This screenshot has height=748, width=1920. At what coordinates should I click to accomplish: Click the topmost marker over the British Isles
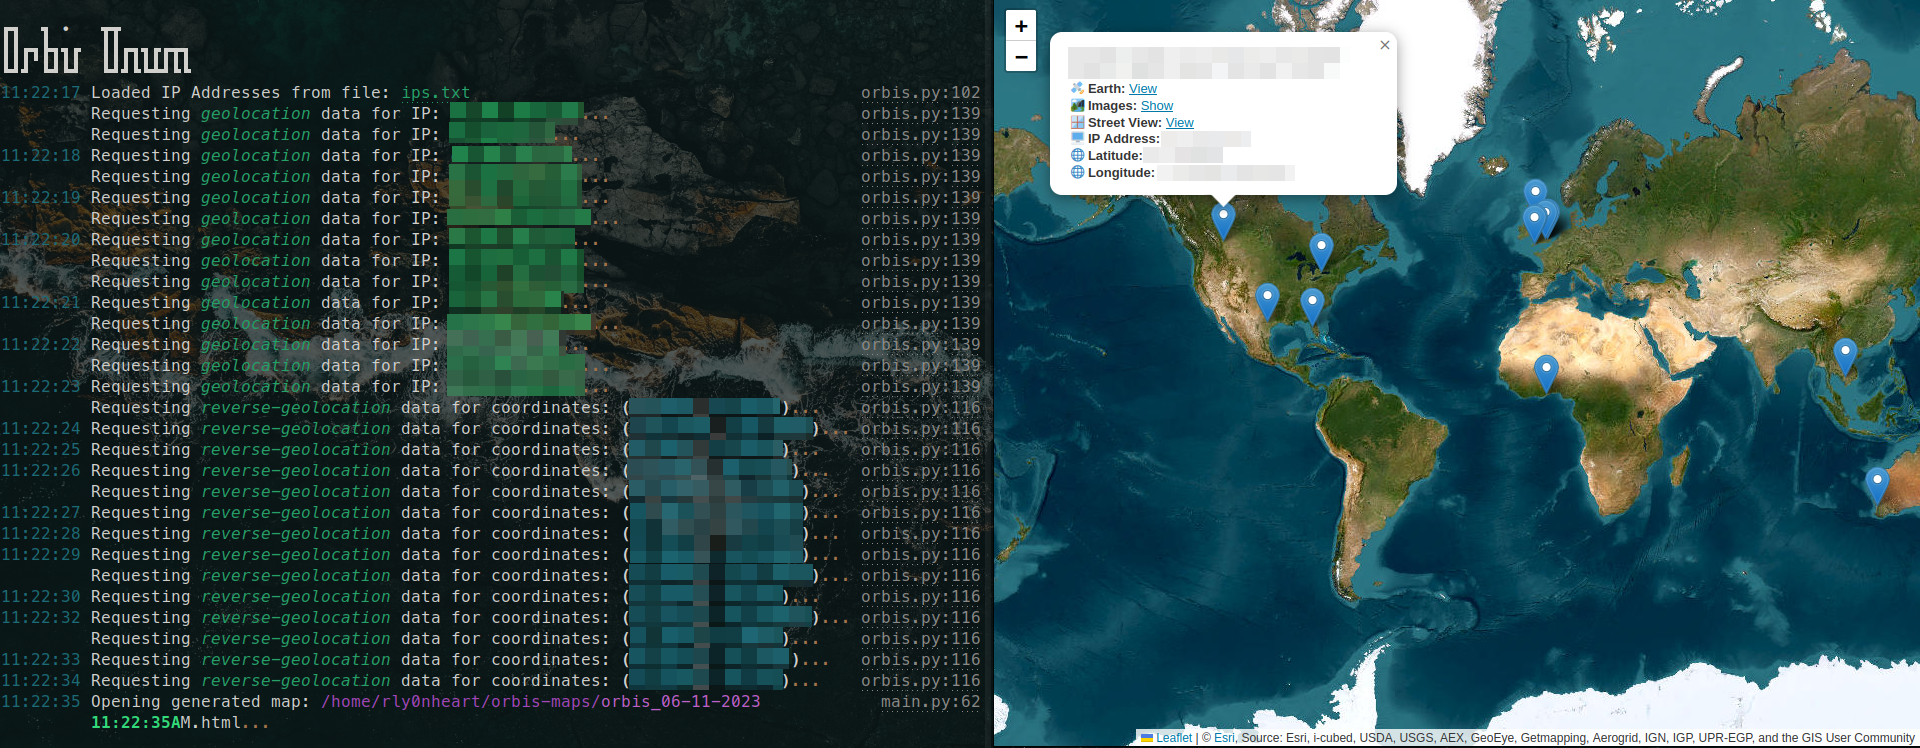tap(1535, 192)
